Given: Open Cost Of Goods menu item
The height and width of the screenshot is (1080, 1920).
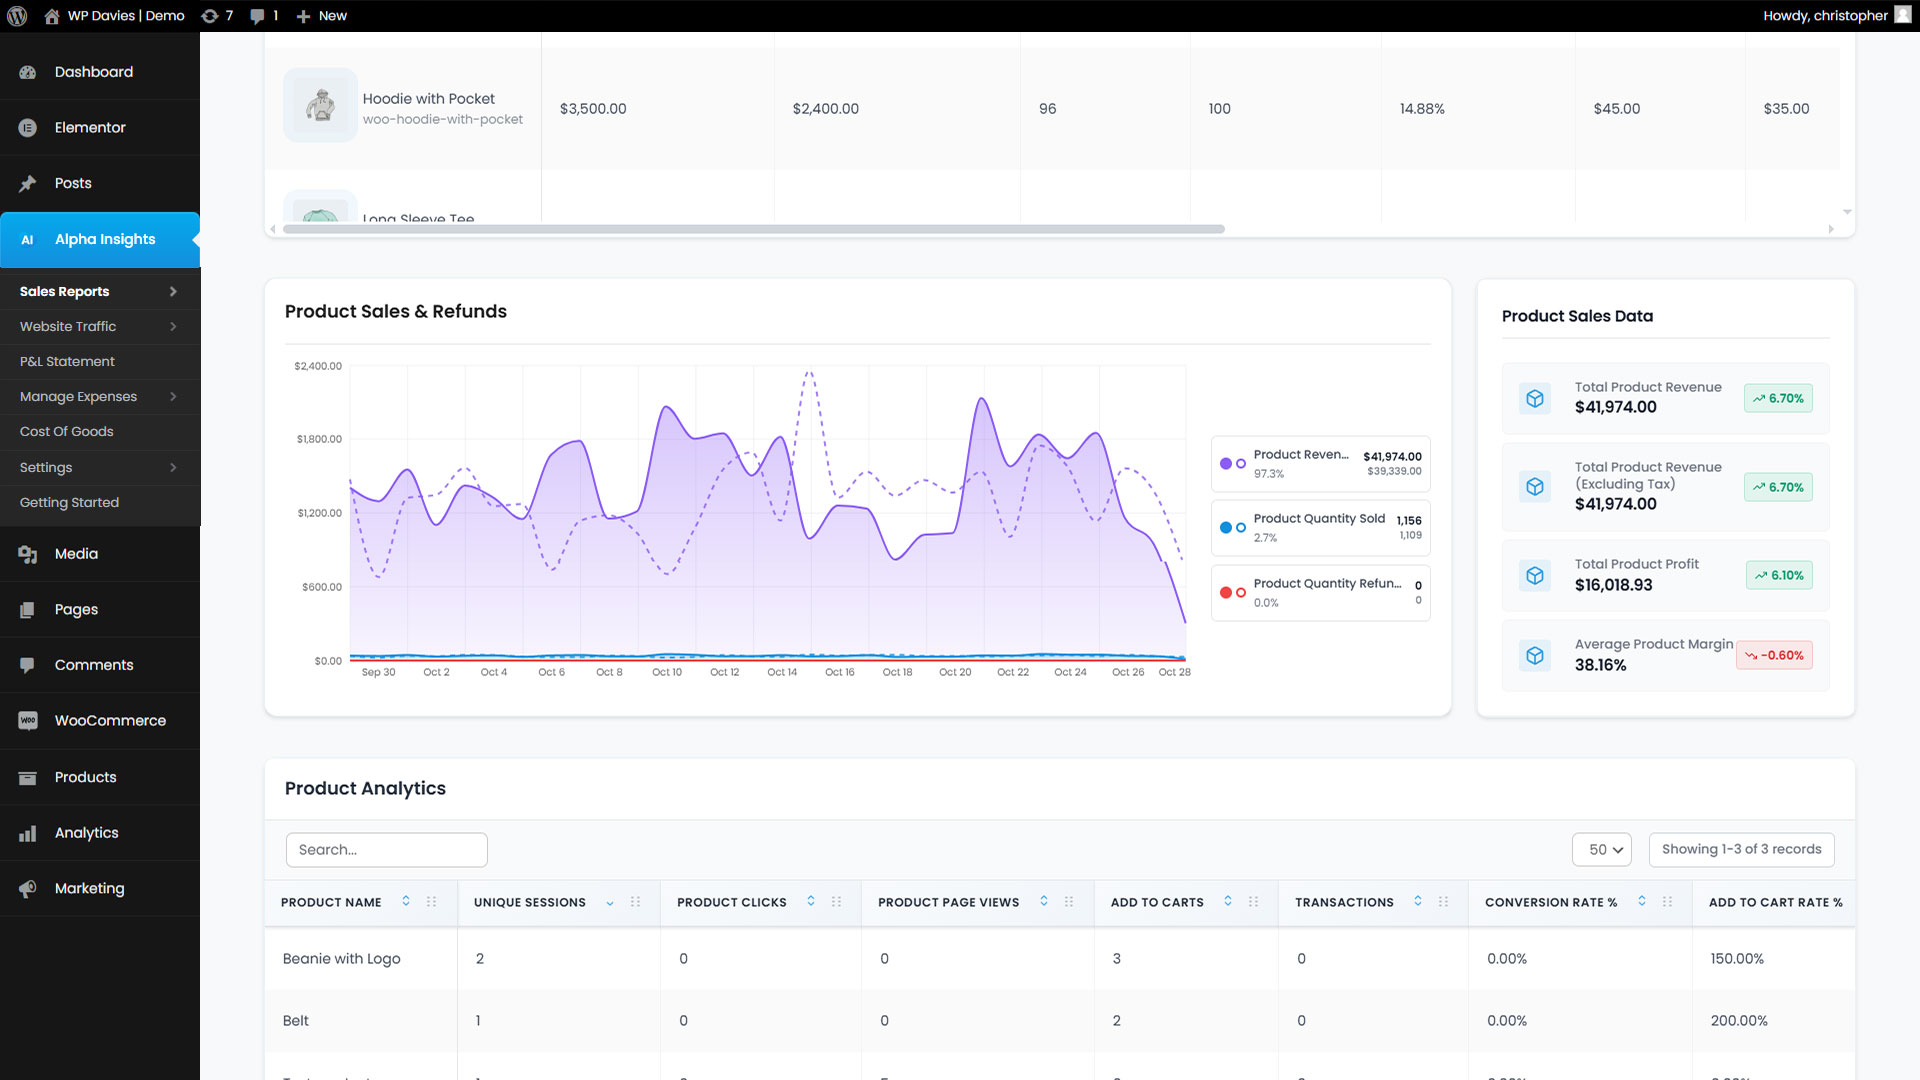Looking at the screenshot, I should pos(66,432).
